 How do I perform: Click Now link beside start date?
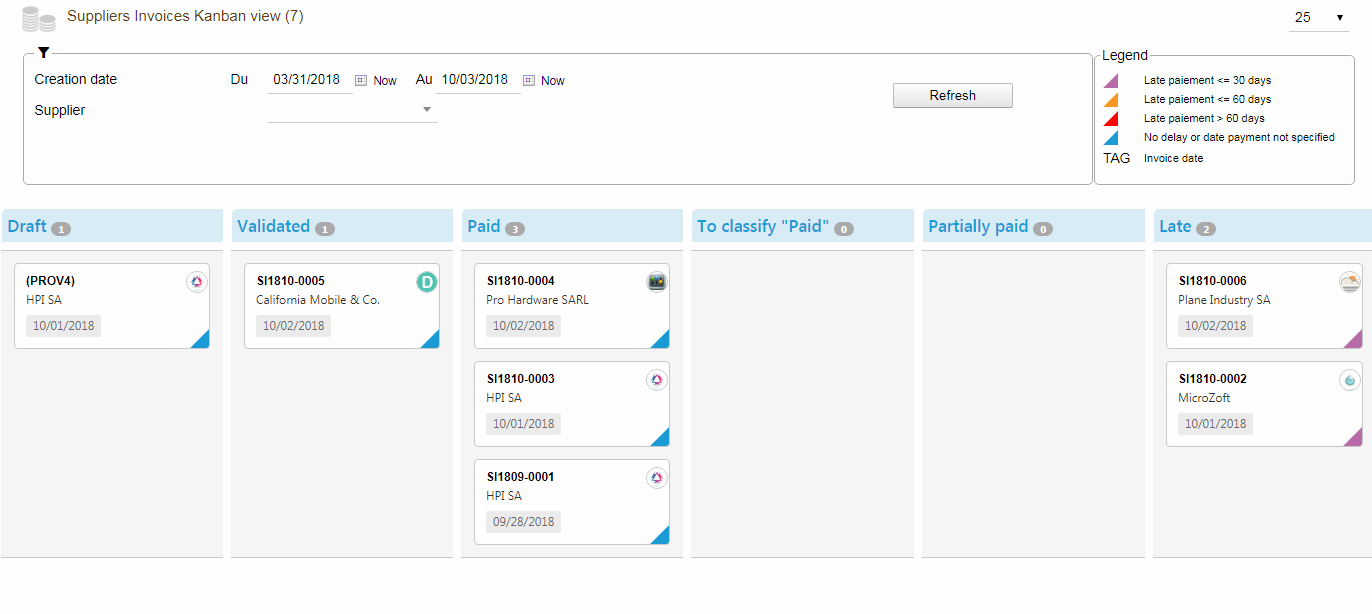point(385,81)
